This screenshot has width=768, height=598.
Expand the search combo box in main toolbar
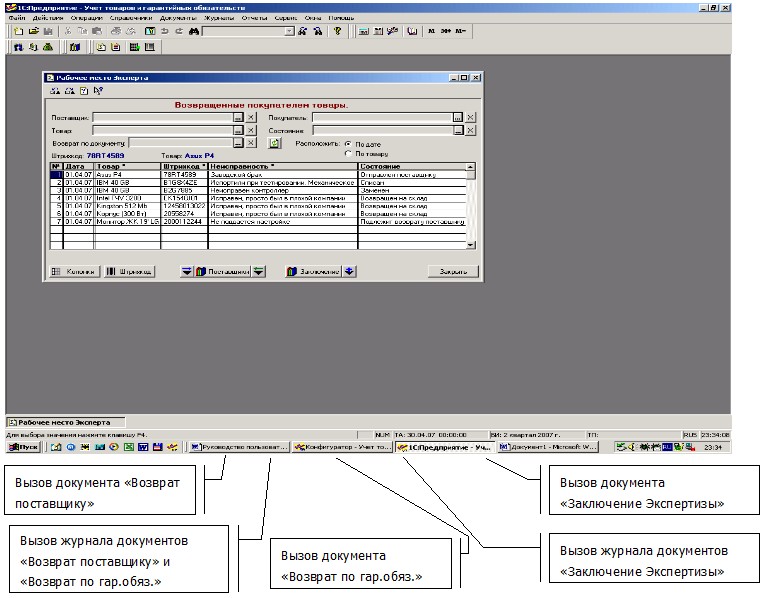click(x=289, y=31)
